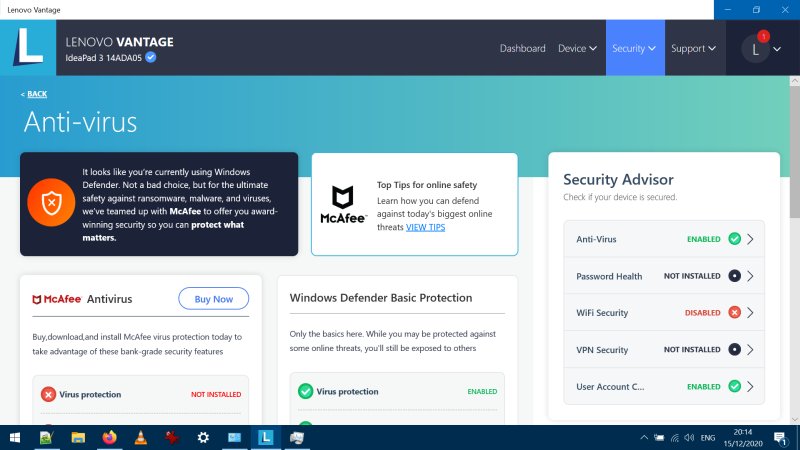Image resolution: width=800 pixels, height=450 pixels.
Task: Open the Action Center notifications icon
Action: click(x=780, y=438)
